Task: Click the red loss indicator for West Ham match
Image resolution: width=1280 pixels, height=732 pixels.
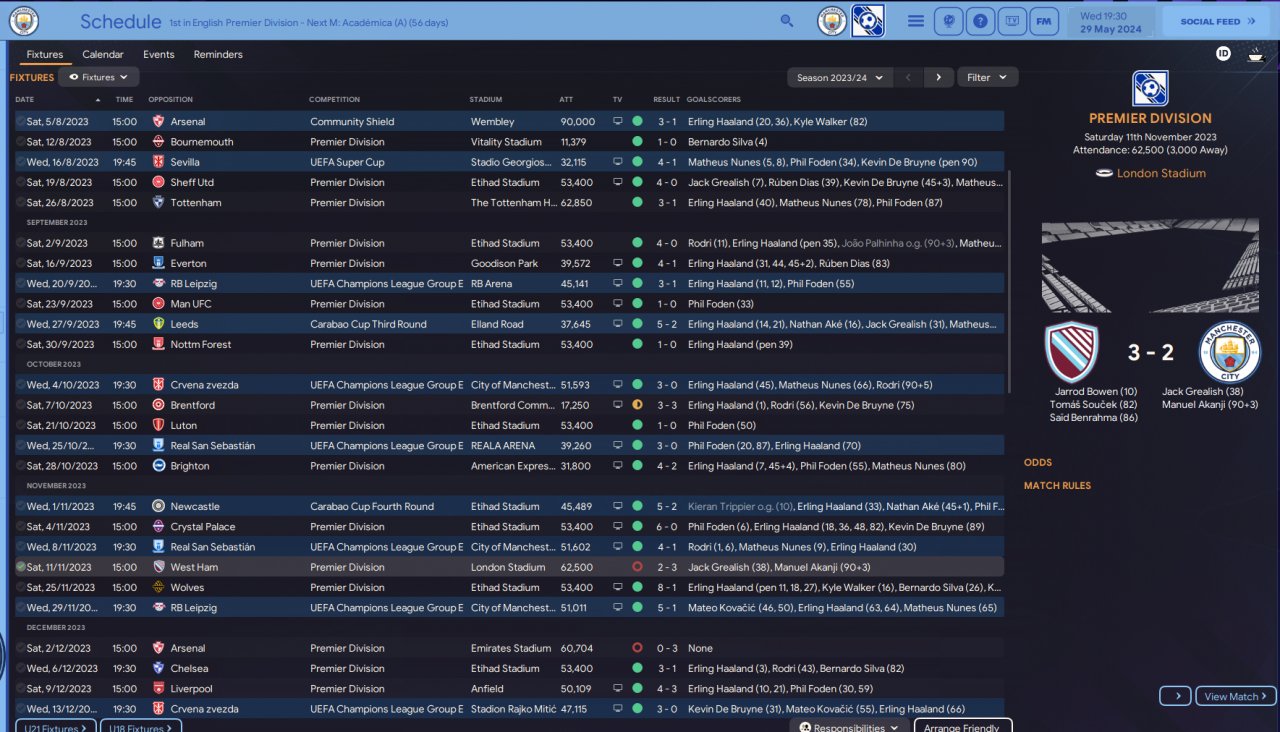Action: coord(638,567)
